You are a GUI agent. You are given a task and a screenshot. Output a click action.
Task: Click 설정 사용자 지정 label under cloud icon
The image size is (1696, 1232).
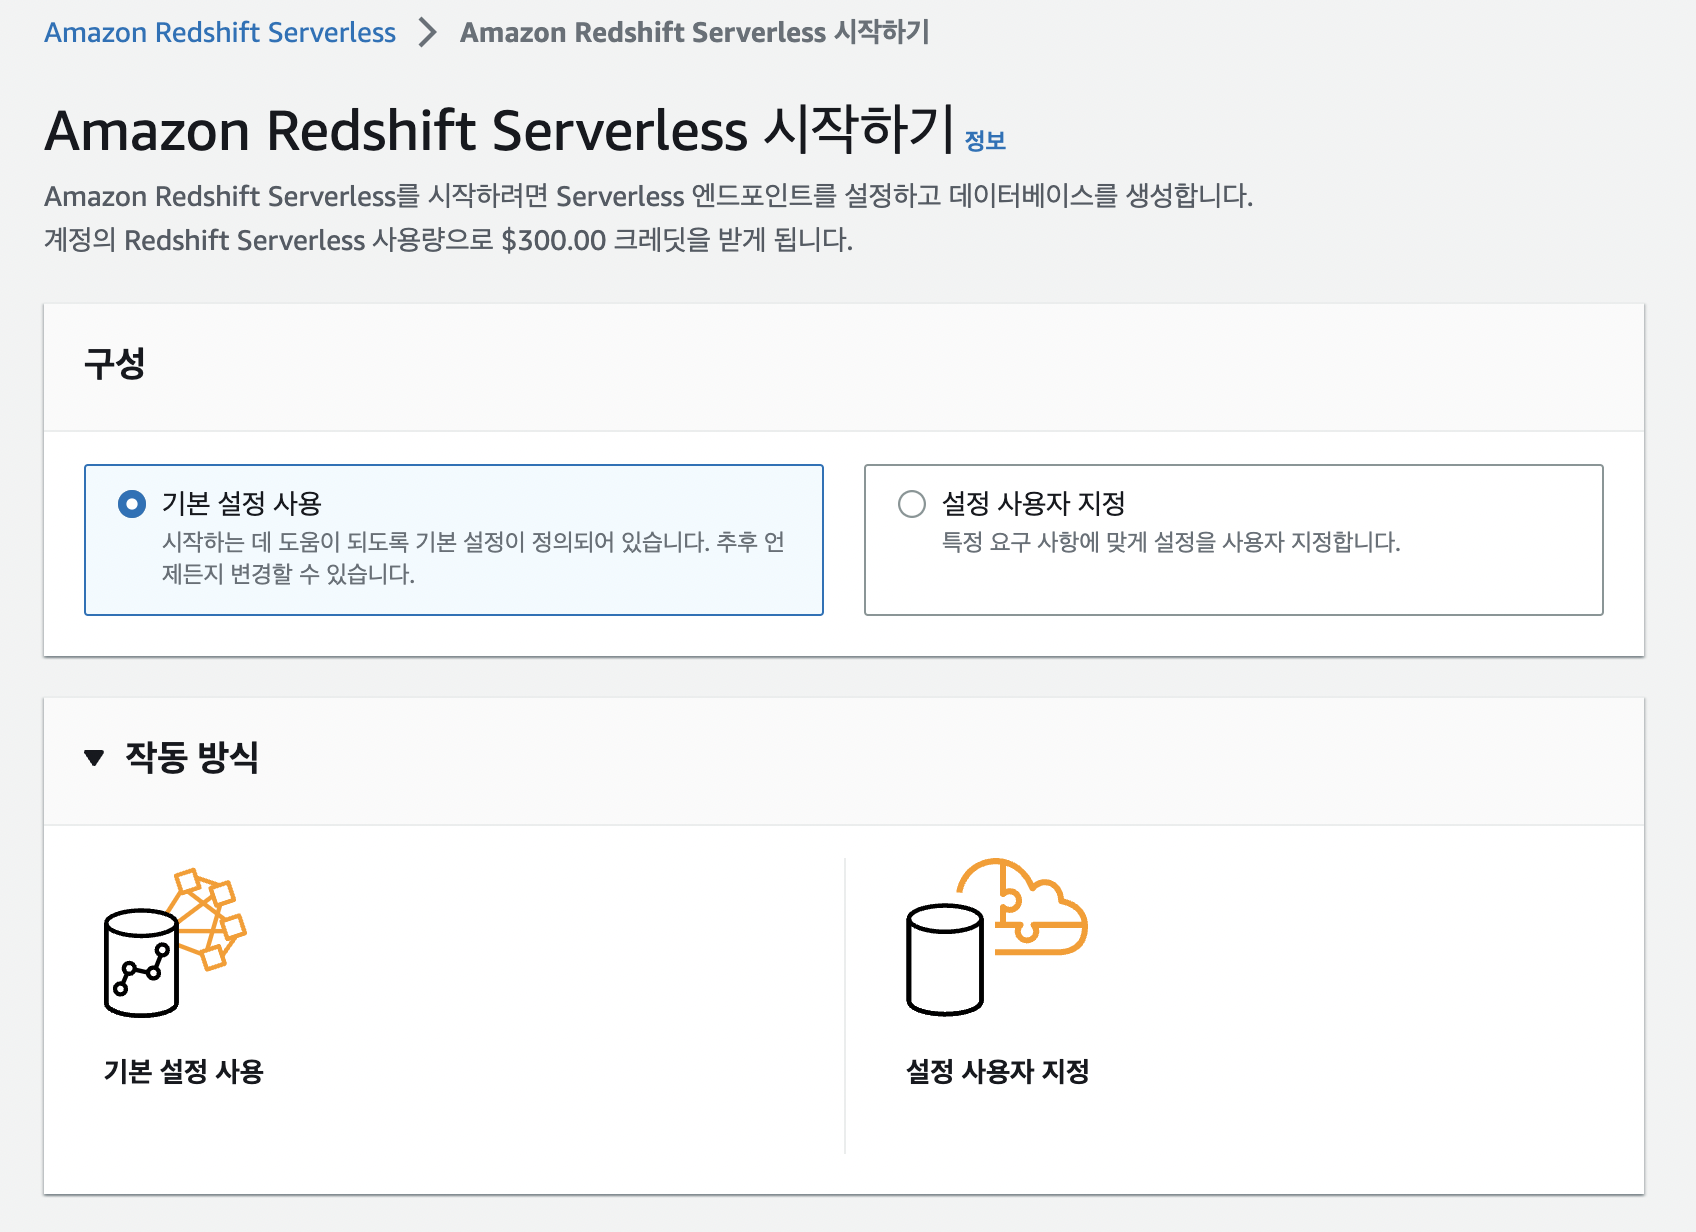[x=997, y=1072]
